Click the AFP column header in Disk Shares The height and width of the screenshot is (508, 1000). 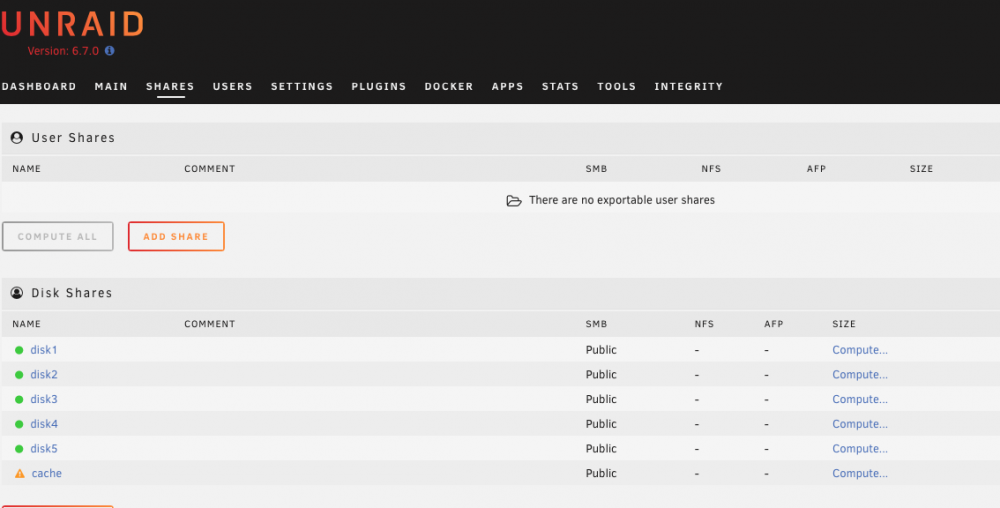point(774,324)
